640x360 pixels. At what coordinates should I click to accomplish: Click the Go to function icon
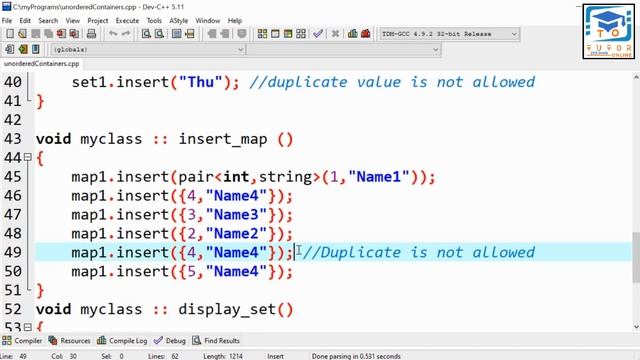point(177,34)
